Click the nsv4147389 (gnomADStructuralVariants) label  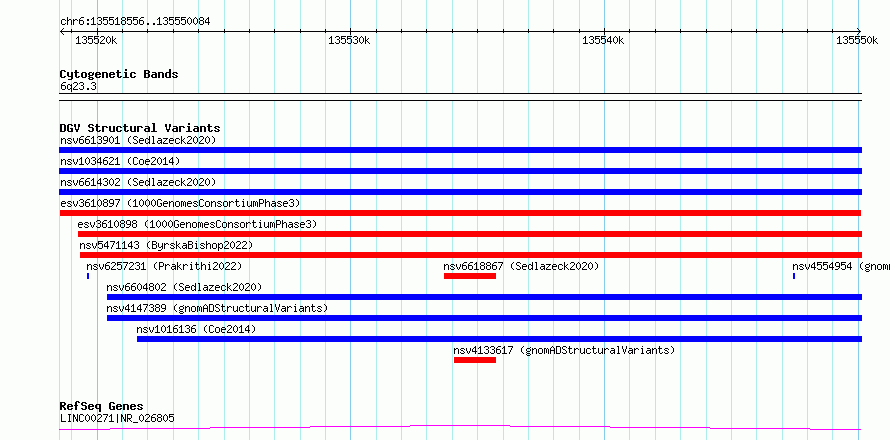point(217,308)
